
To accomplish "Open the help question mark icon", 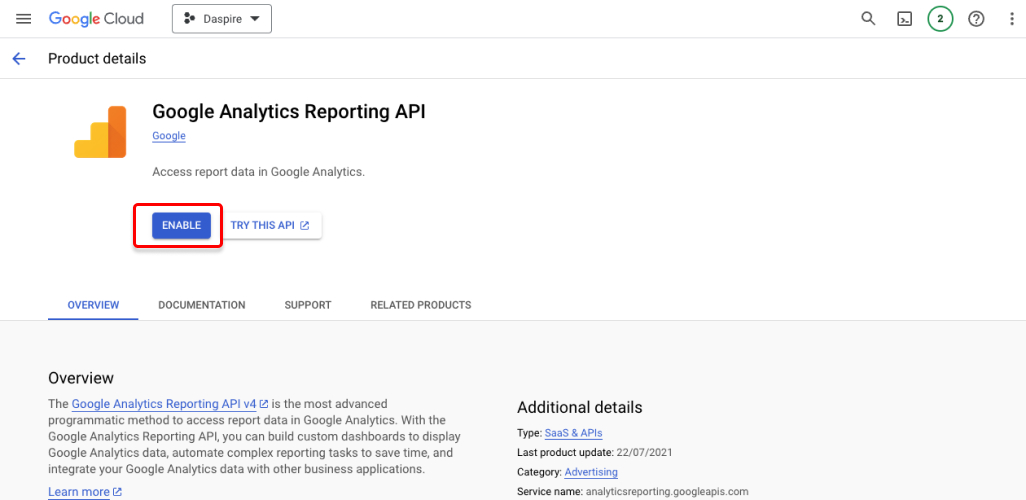I will [x=976, y=19].
